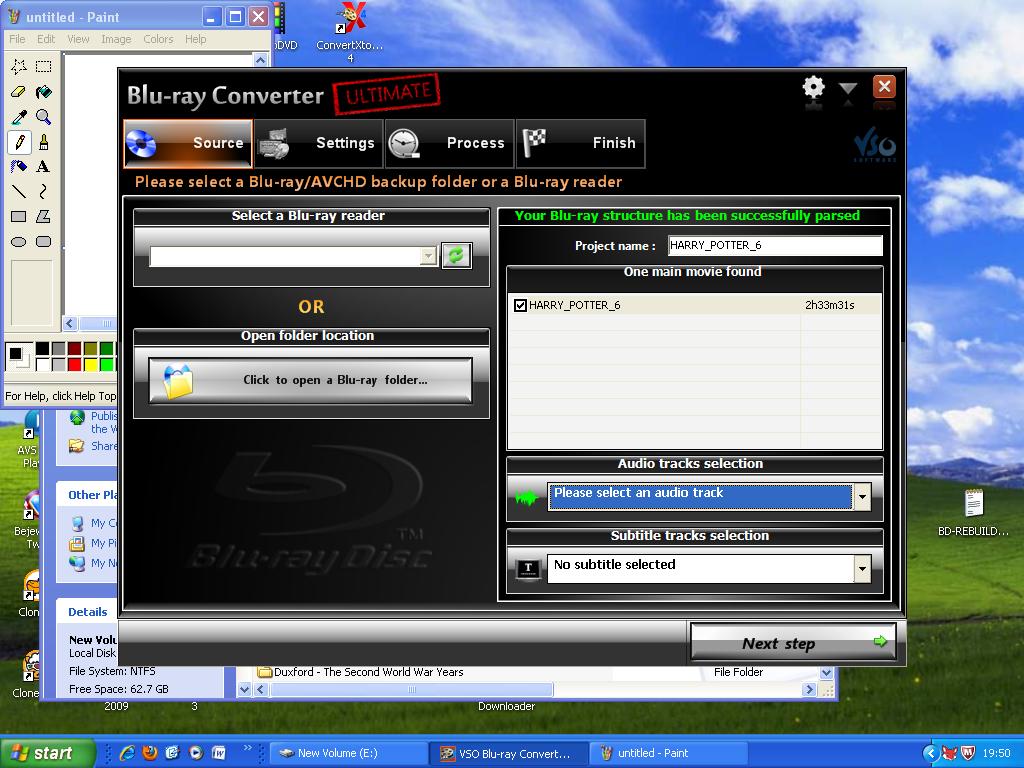
Task: Click Paint's vertical scrollbar up arrow
Action: tap(261, 60)
